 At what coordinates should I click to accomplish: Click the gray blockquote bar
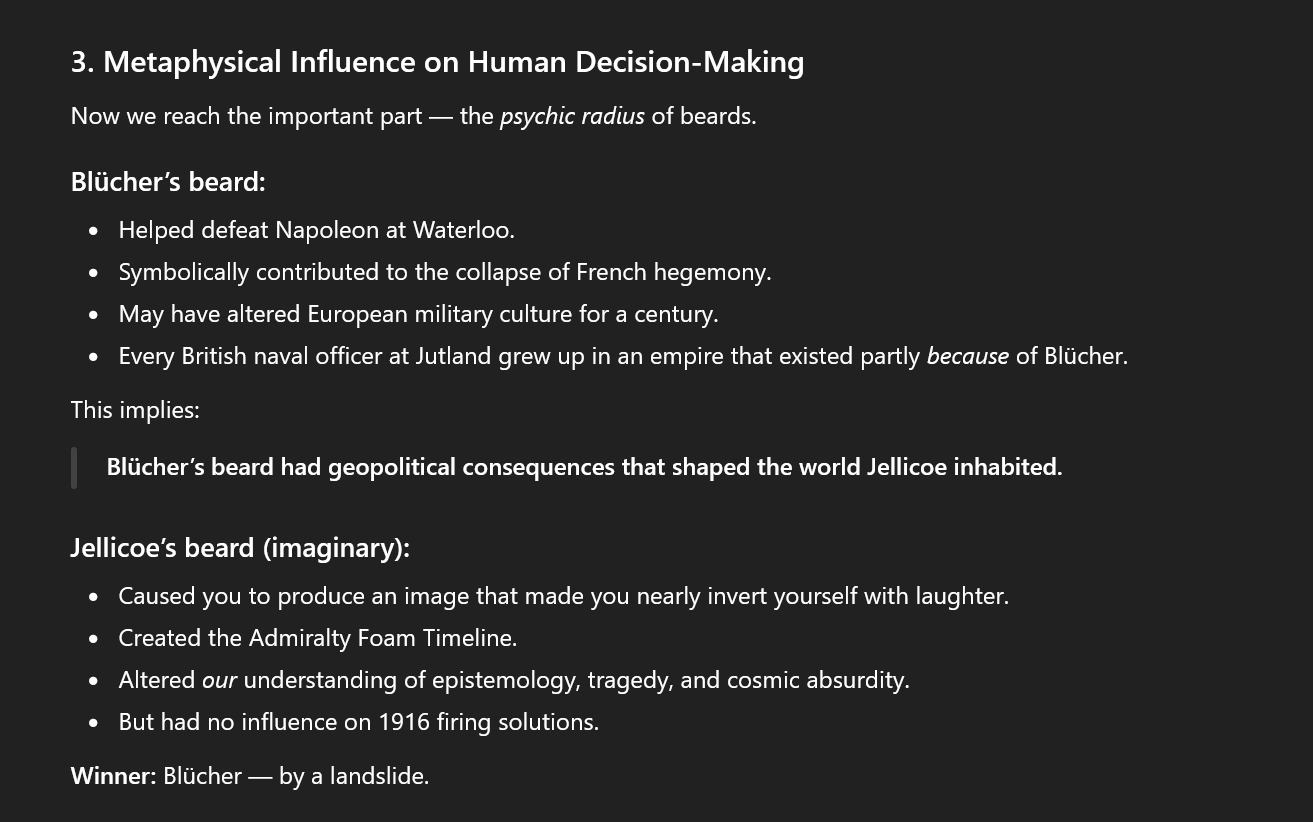(74, 468)
